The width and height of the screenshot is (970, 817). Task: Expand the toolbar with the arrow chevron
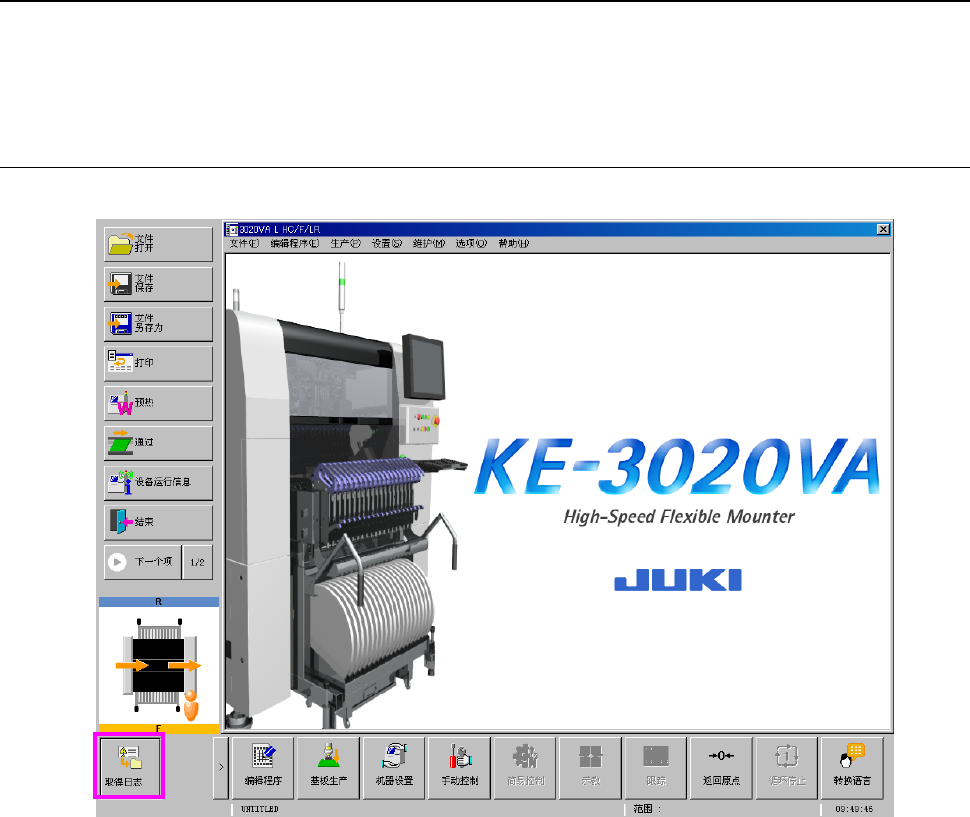(x=221, y=768)
